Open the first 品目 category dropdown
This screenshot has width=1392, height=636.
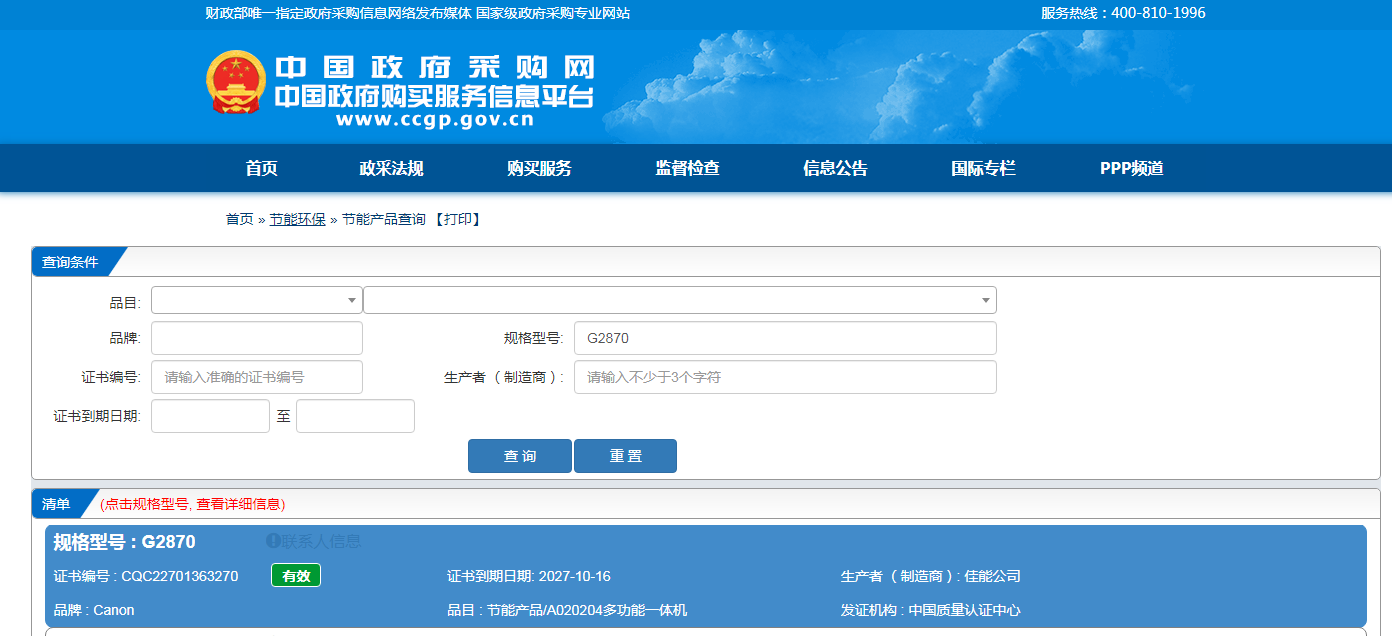(256, 300)
